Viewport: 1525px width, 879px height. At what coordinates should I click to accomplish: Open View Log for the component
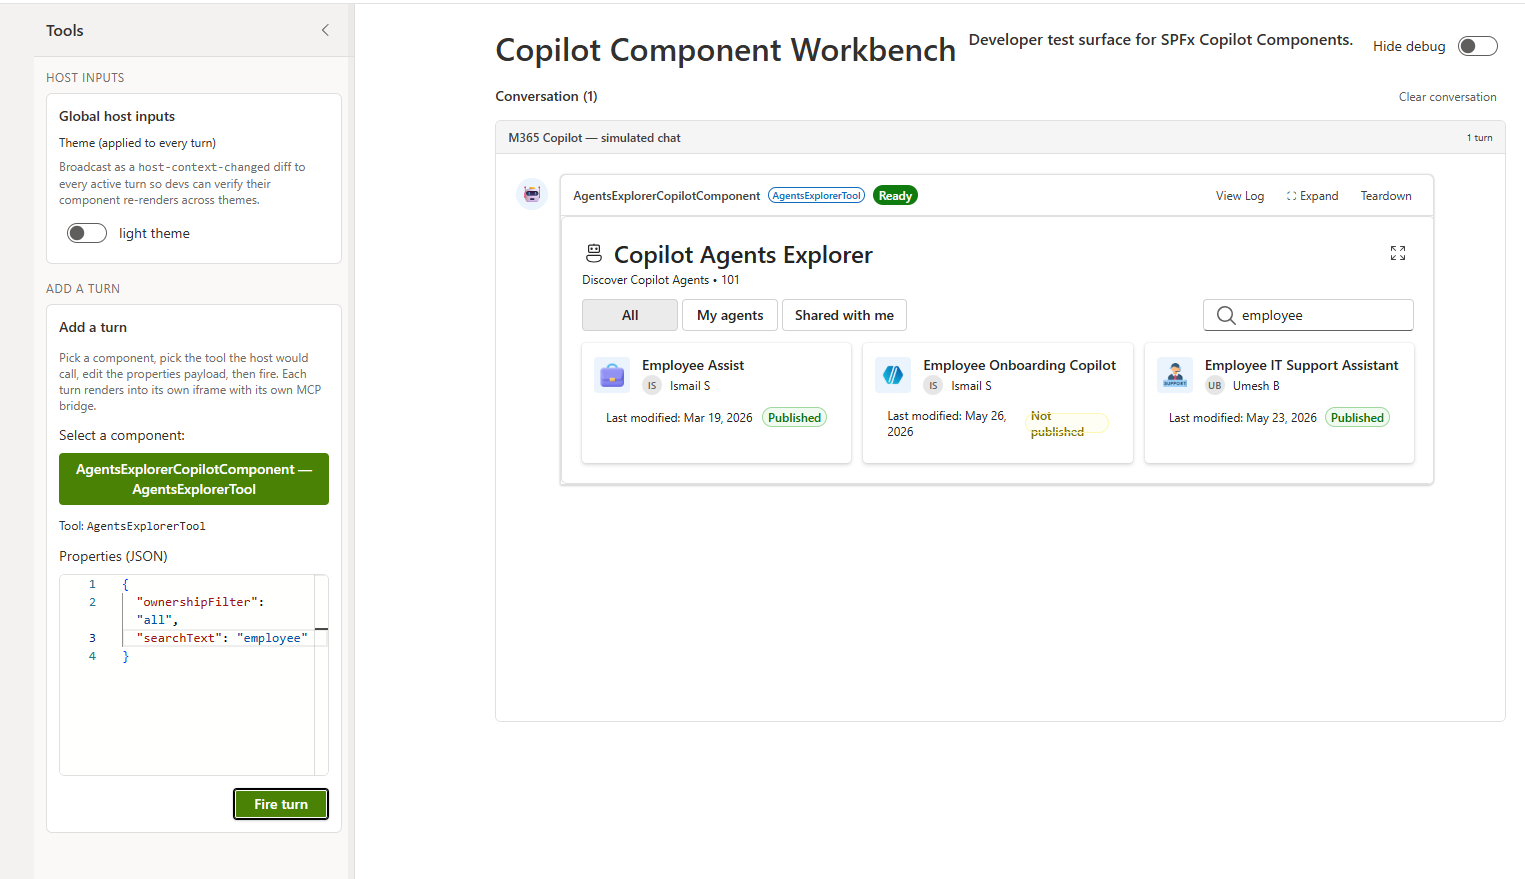point(1240,196)
